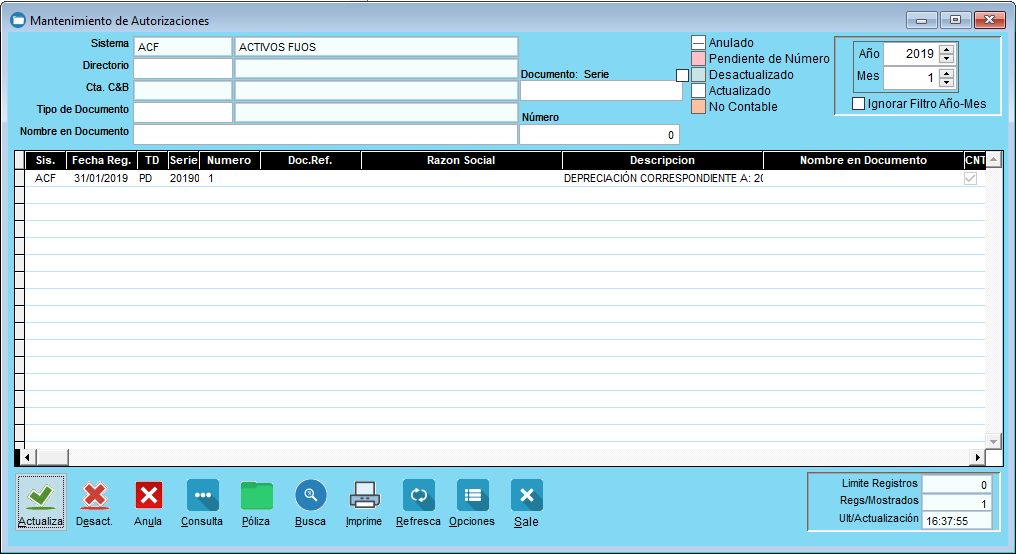Click the Pendiente de Número pink swatch

699,59
